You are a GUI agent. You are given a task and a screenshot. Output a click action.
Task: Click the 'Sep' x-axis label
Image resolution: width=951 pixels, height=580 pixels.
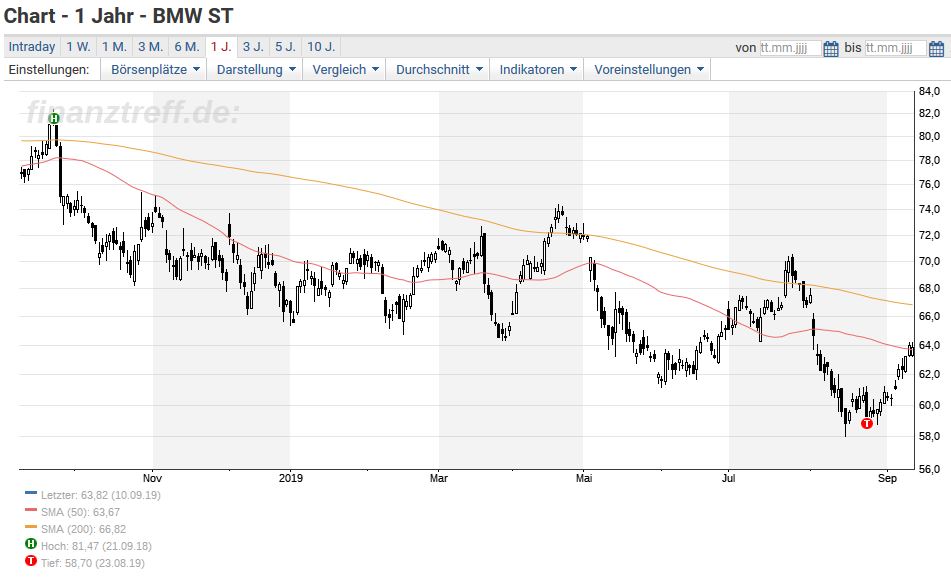click(887, 478)
